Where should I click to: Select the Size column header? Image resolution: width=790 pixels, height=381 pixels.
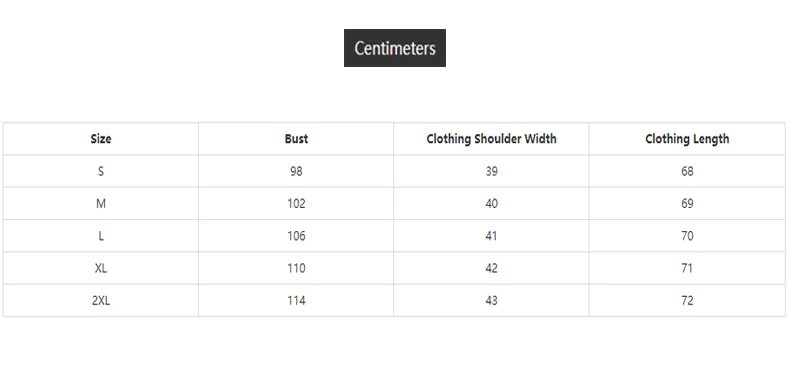[x=101, y=139]
